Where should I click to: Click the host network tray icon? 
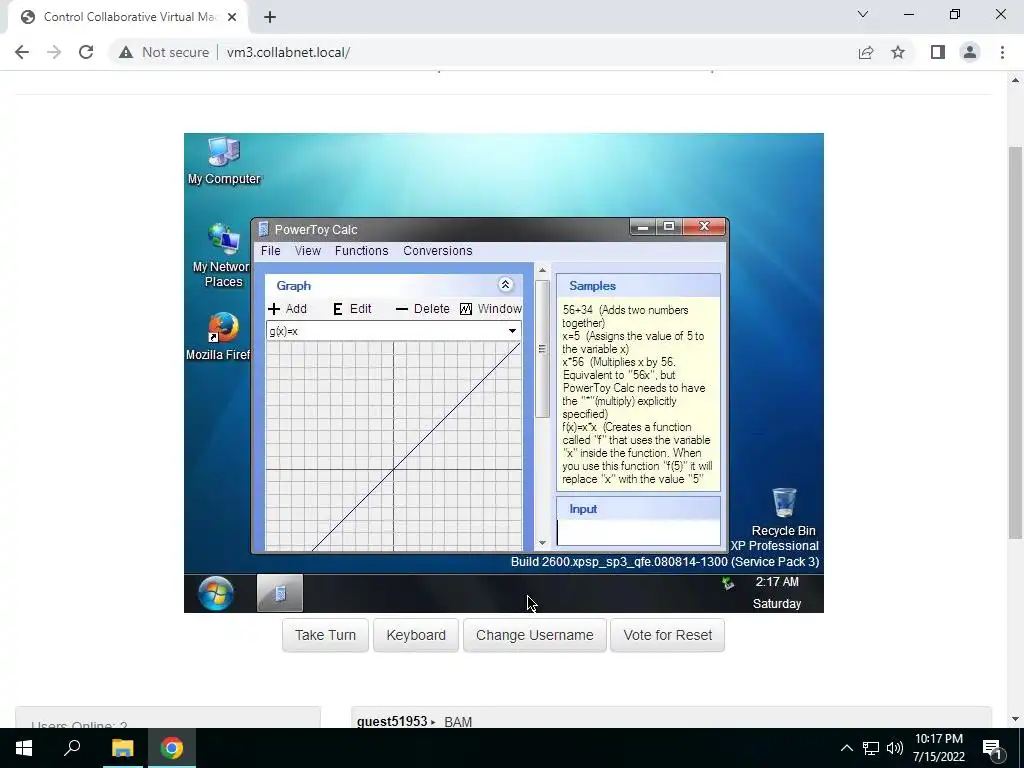click(x=871, y=748)
